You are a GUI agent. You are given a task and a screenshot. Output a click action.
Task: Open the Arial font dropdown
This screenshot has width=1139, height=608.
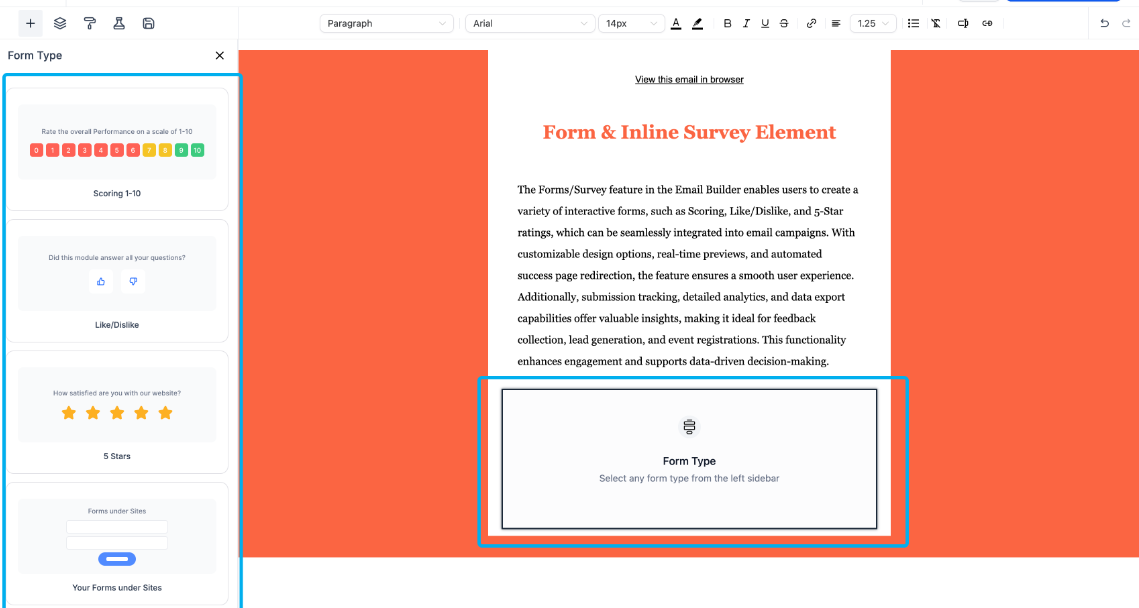[x=529, y=23]
